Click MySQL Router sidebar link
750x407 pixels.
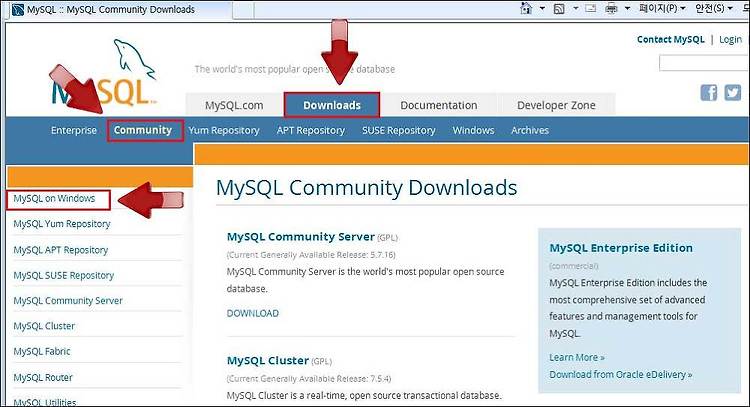tap(43, 377)
